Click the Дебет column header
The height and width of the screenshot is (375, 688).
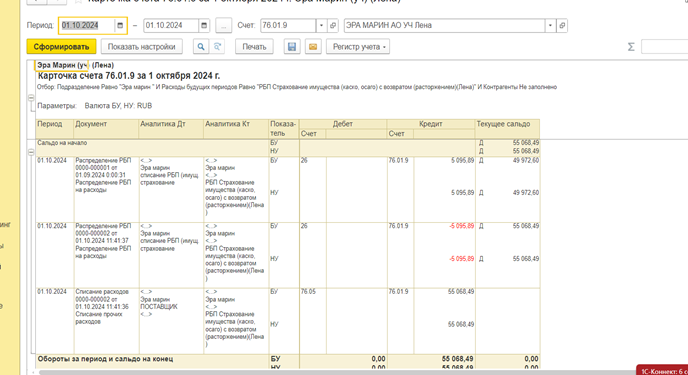point(343,124)
